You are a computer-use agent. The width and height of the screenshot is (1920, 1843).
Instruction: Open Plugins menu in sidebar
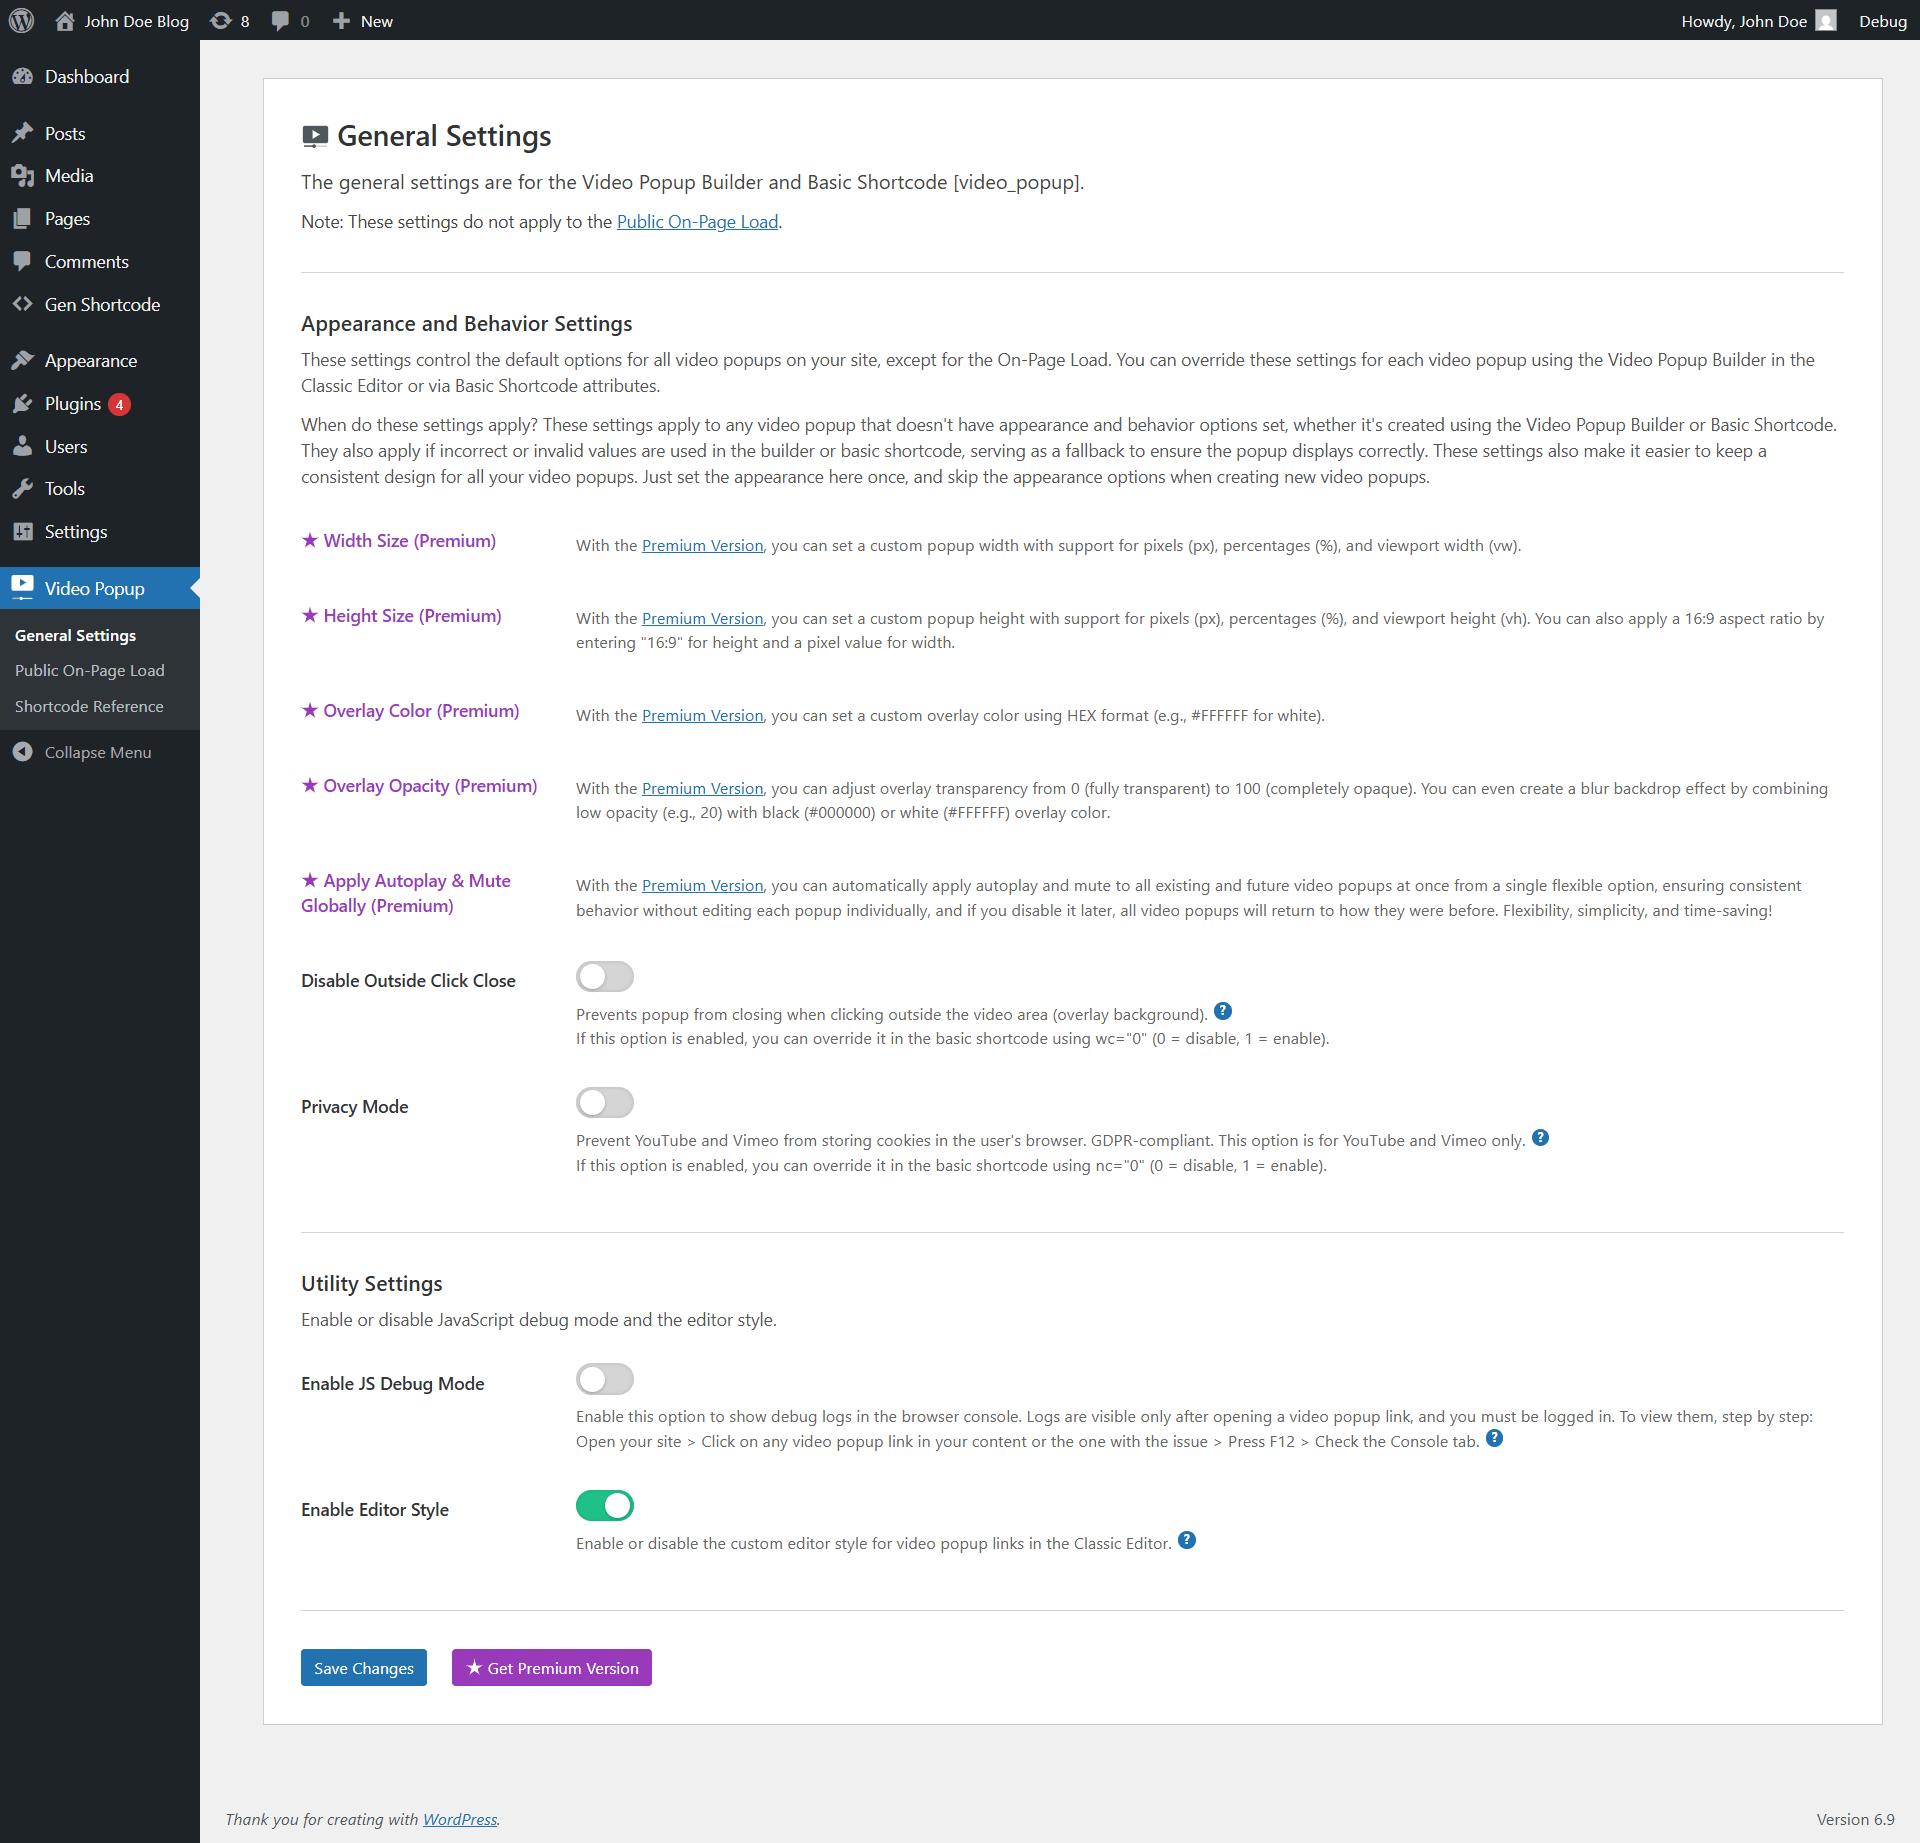click(x=73, y=404)
